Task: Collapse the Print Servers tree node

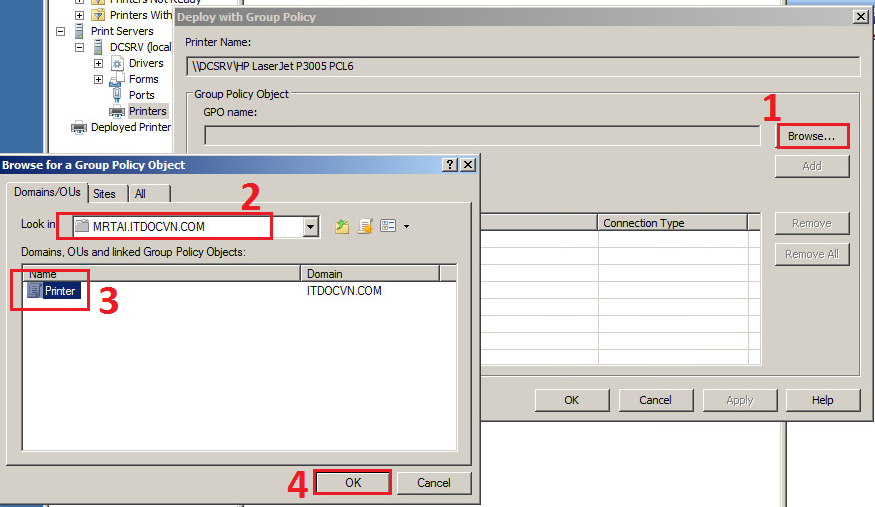Action: click(x=61, y=31)
